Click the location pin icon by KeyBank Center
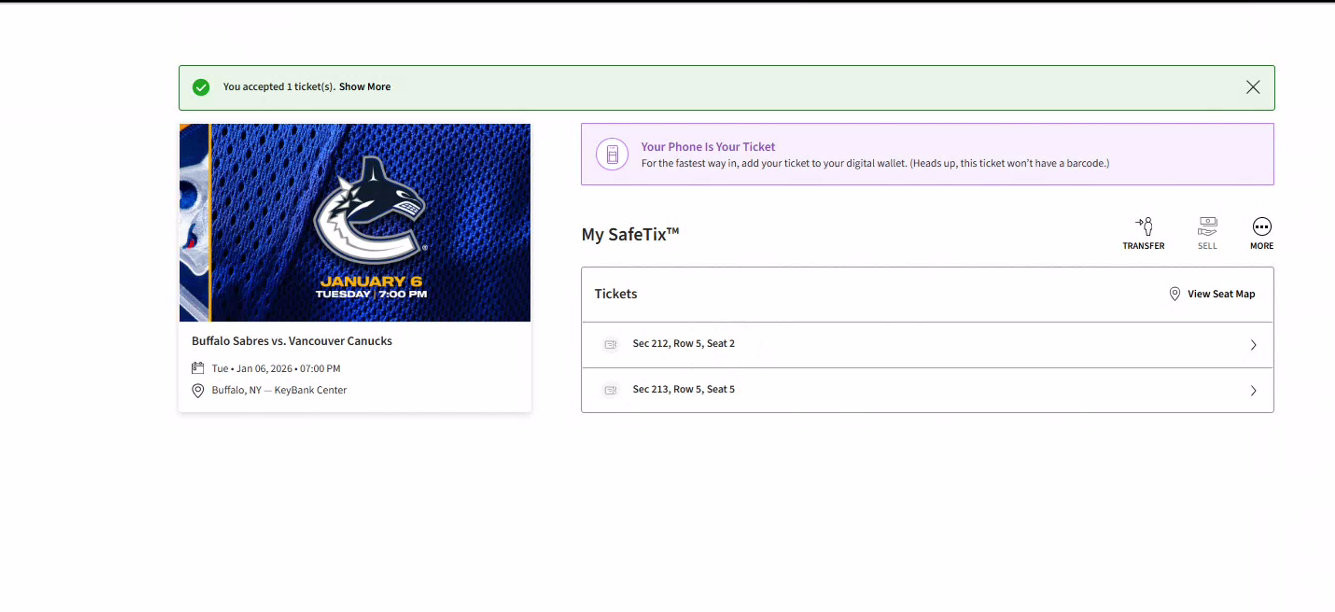The height and width of the screenshot is (612, 1335). click(198, 390)
